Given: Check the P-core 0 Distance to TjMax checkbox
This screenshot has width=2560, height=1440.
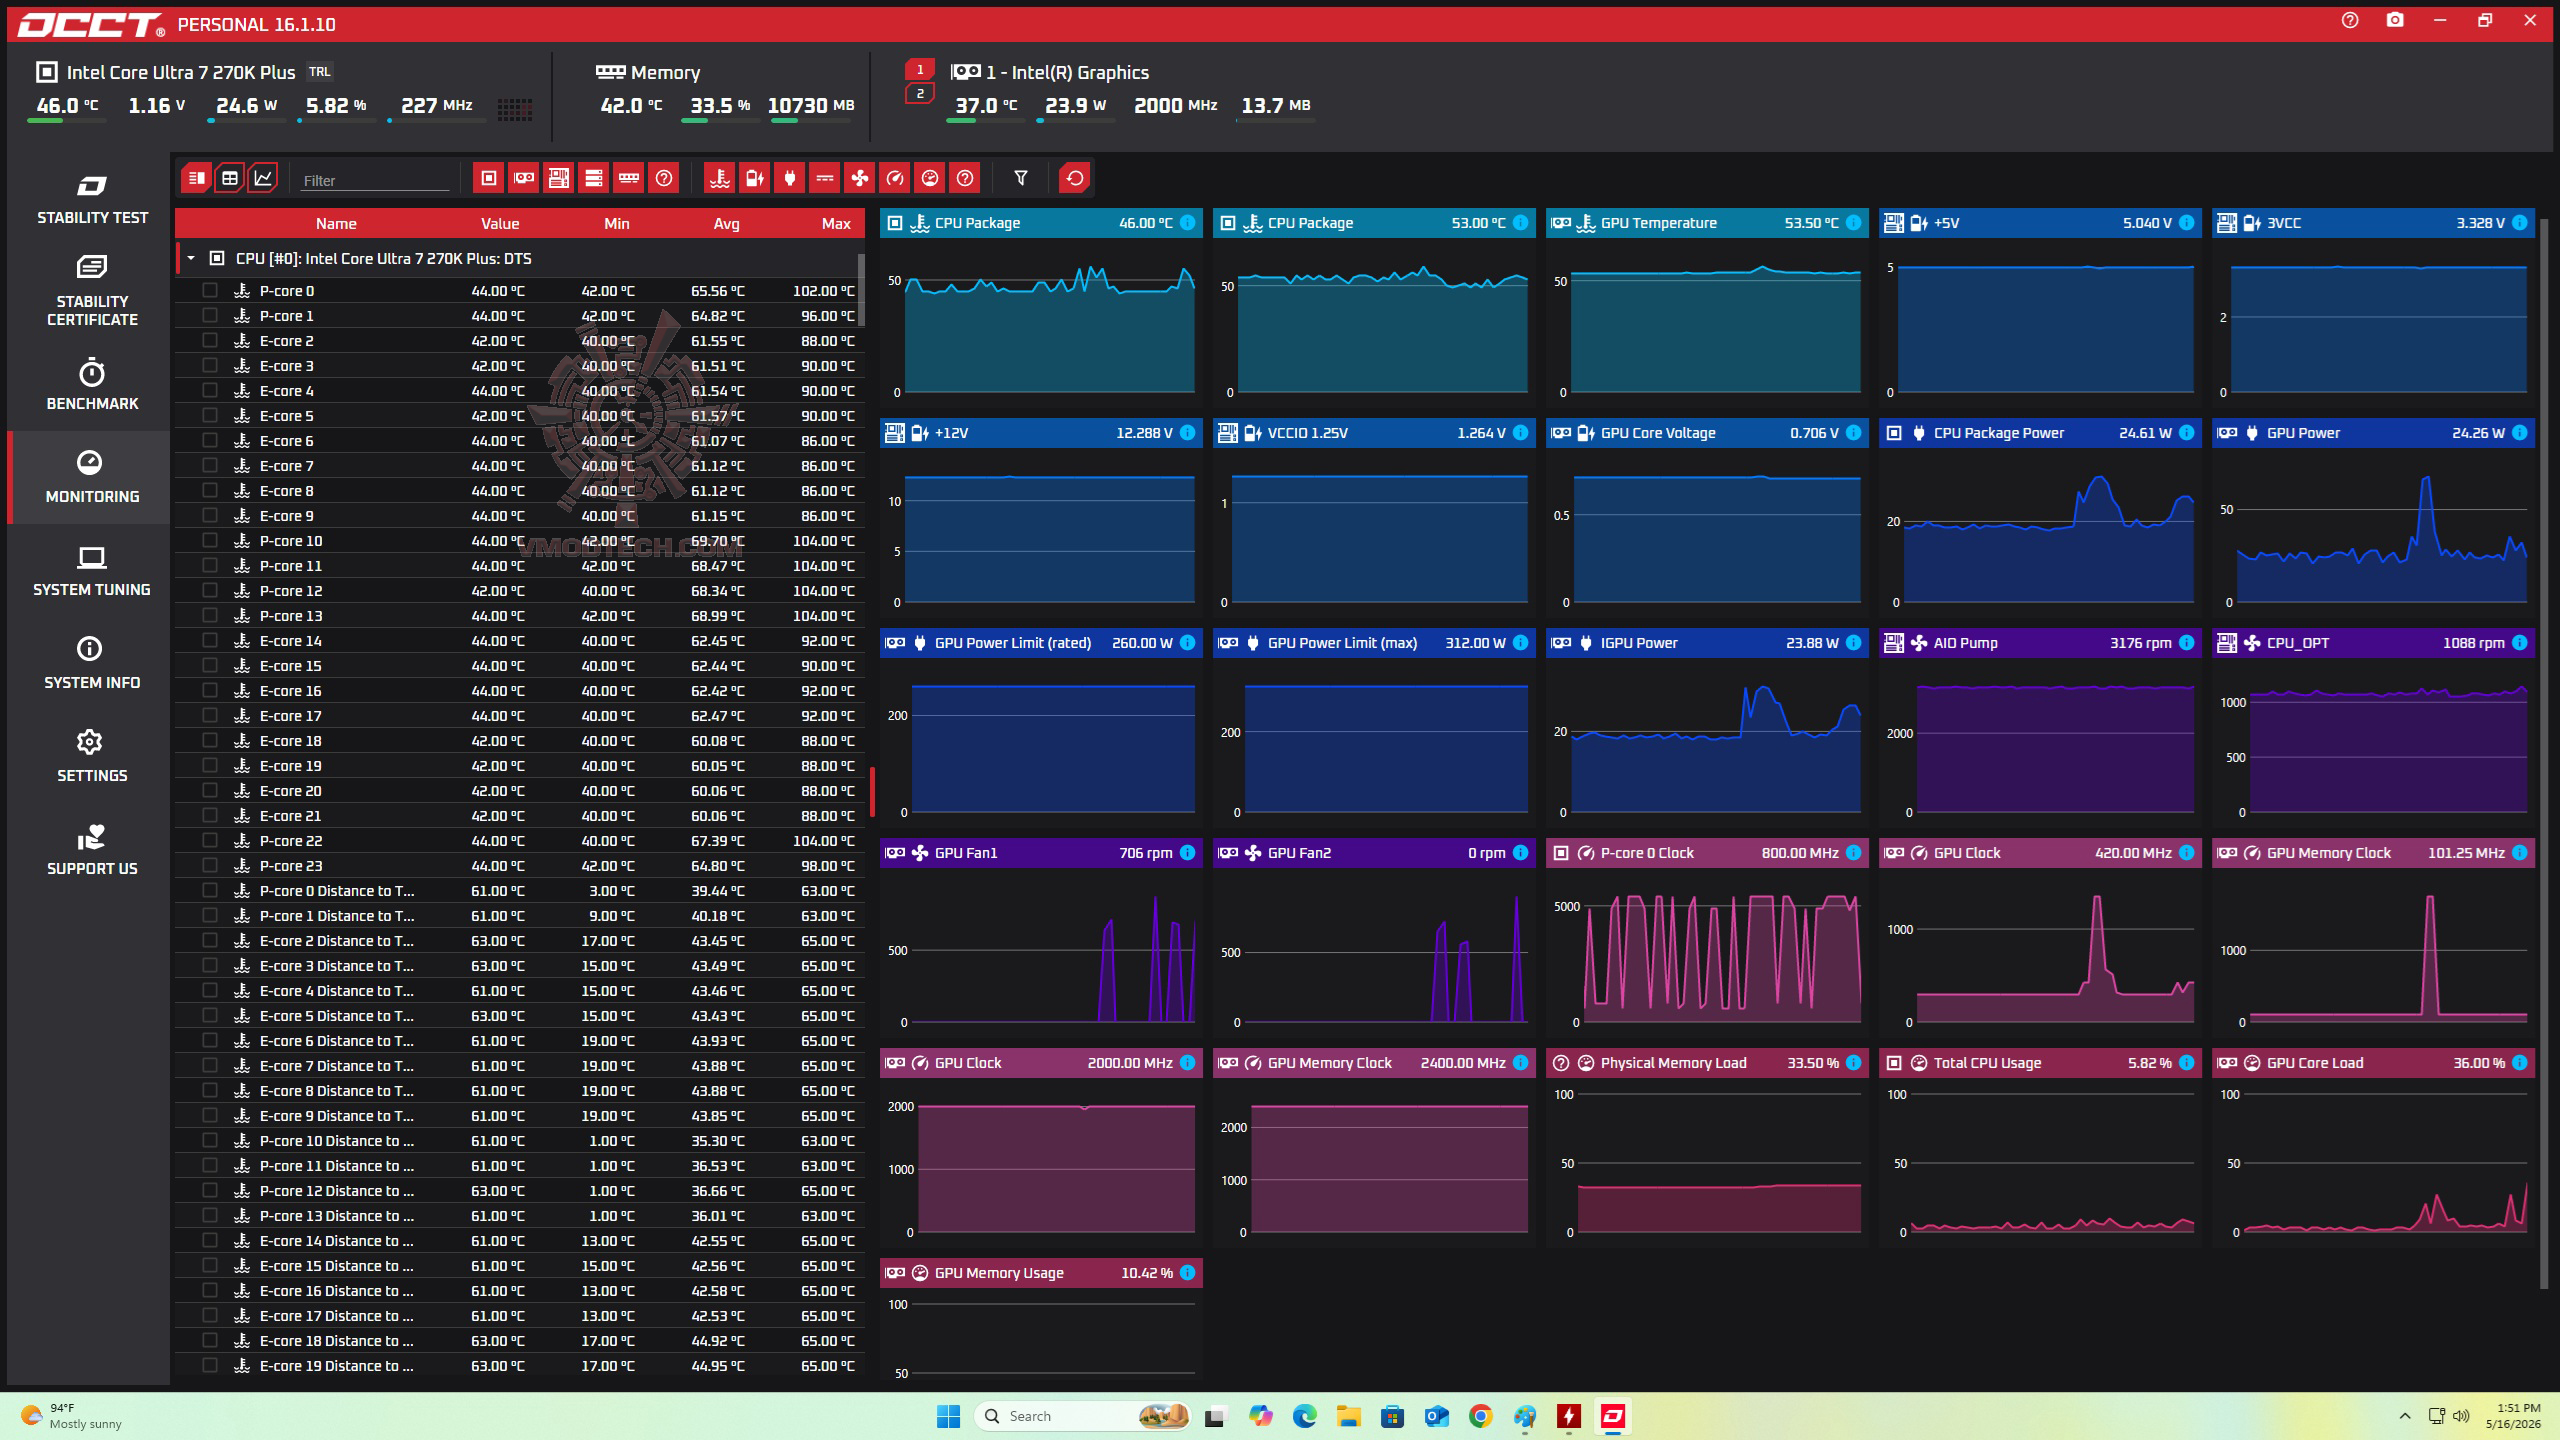Looking at the screenshot, I should 210,890.
